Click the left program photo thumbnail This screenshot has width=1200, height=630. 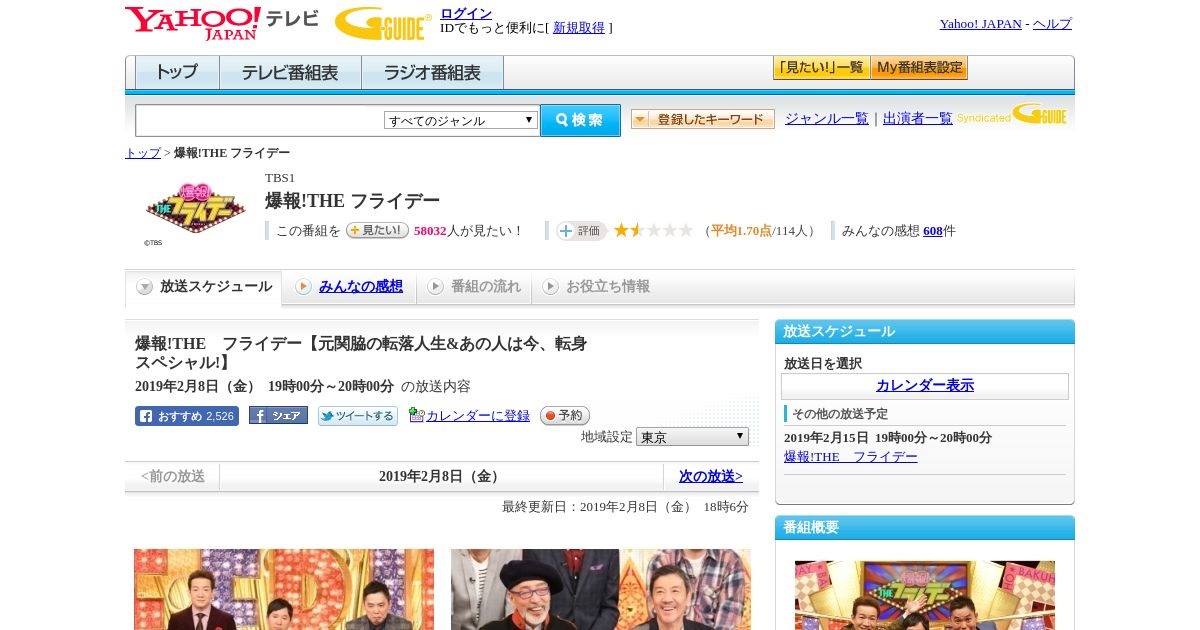click(x=284, y=589)
